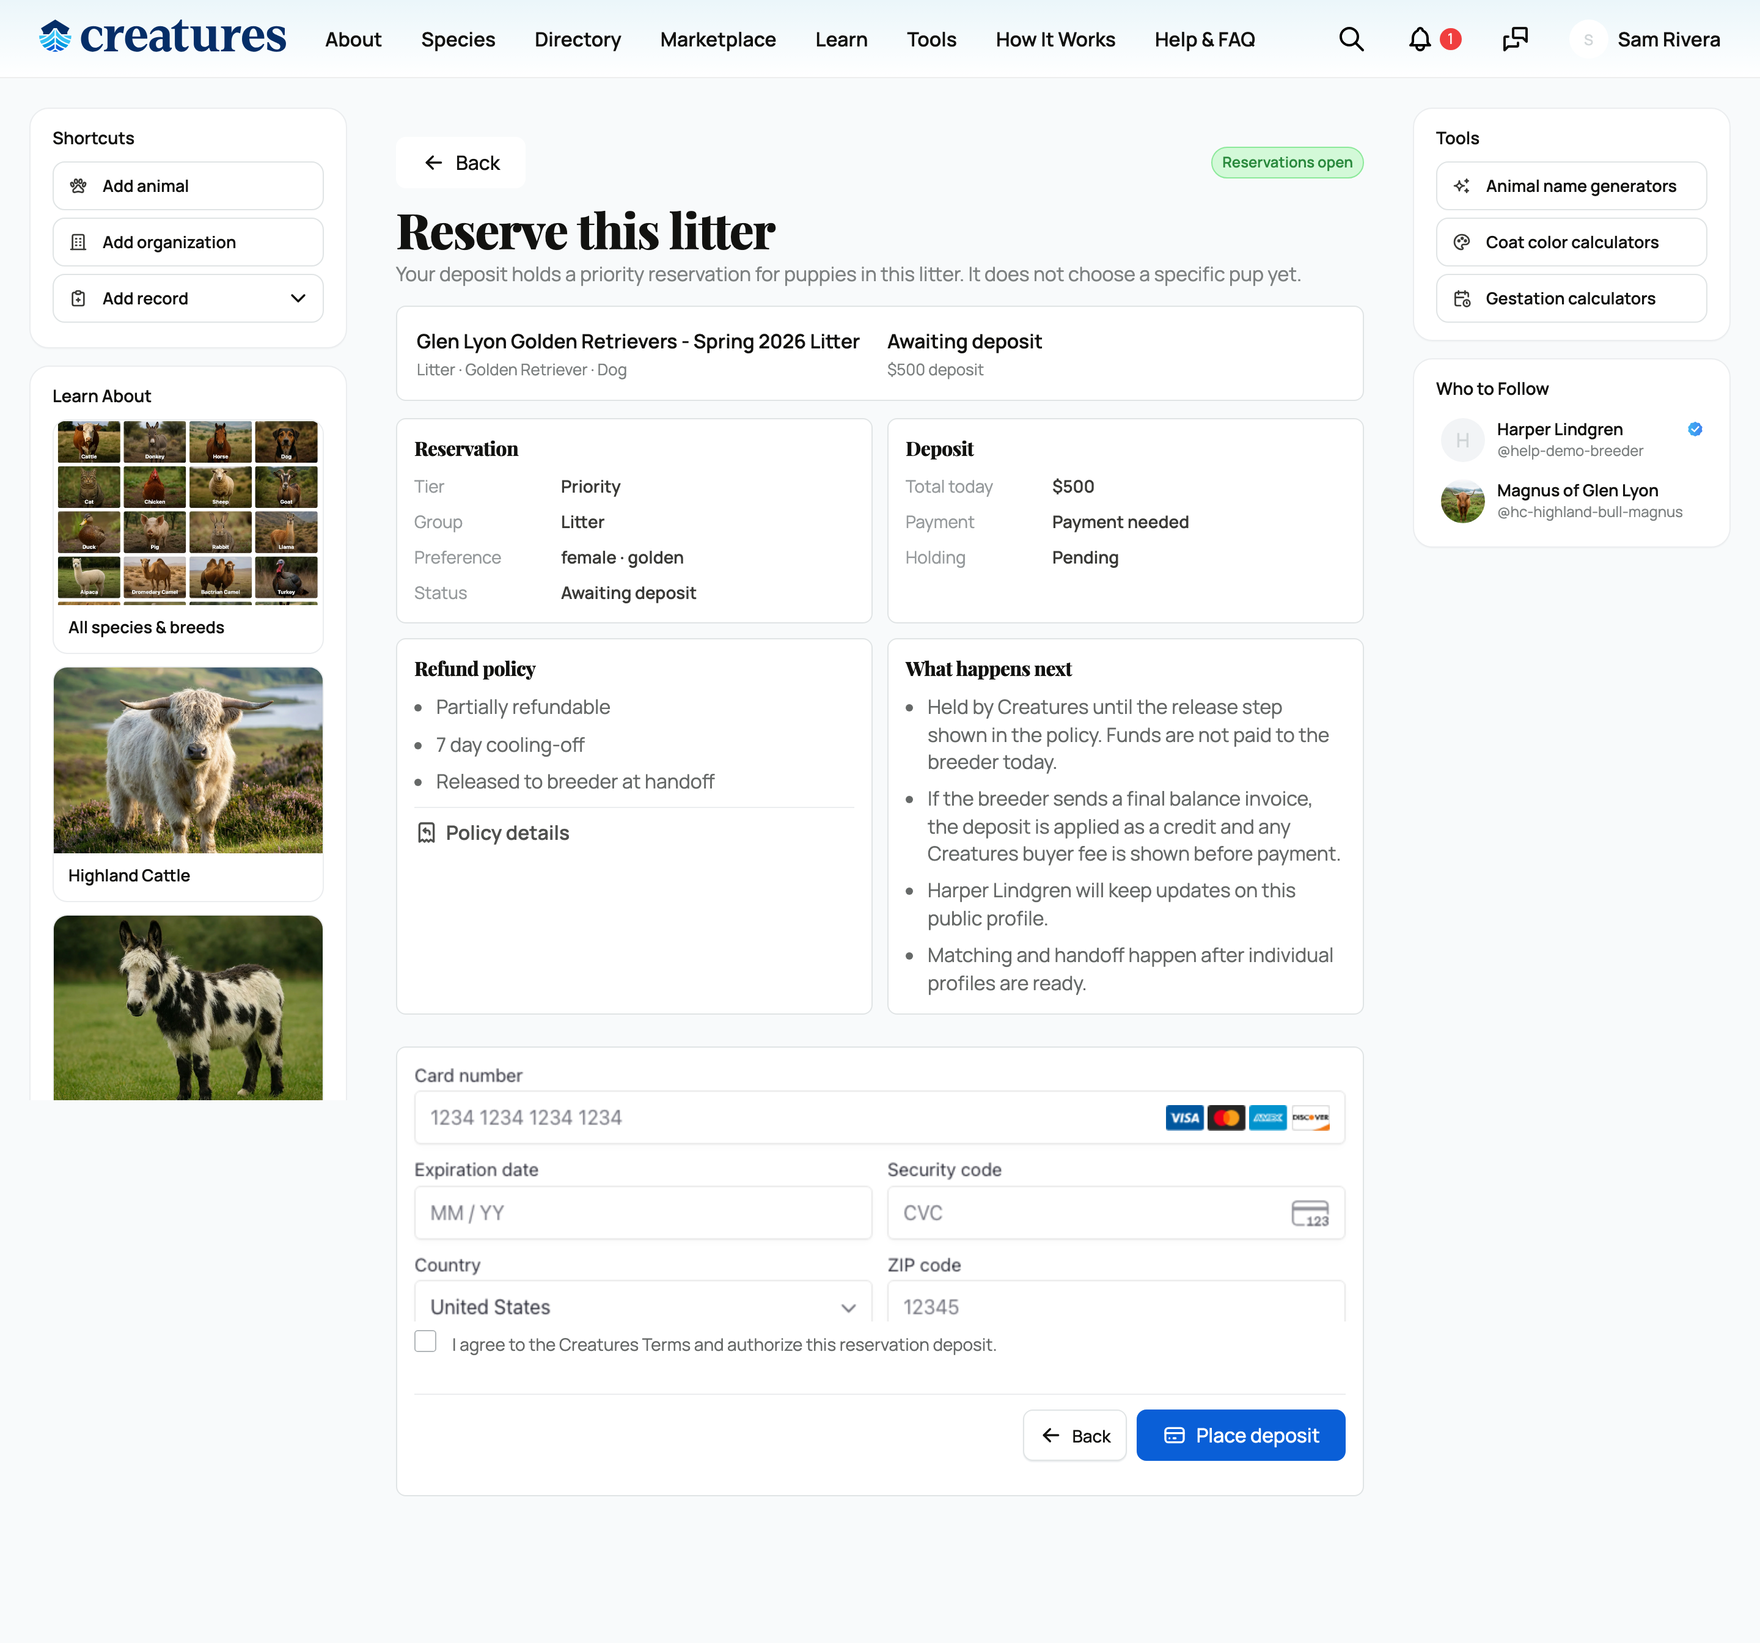Click Harper Lindgren verified badge
Screen dimensions: 1760x1643
click(x=1695, y=429)
